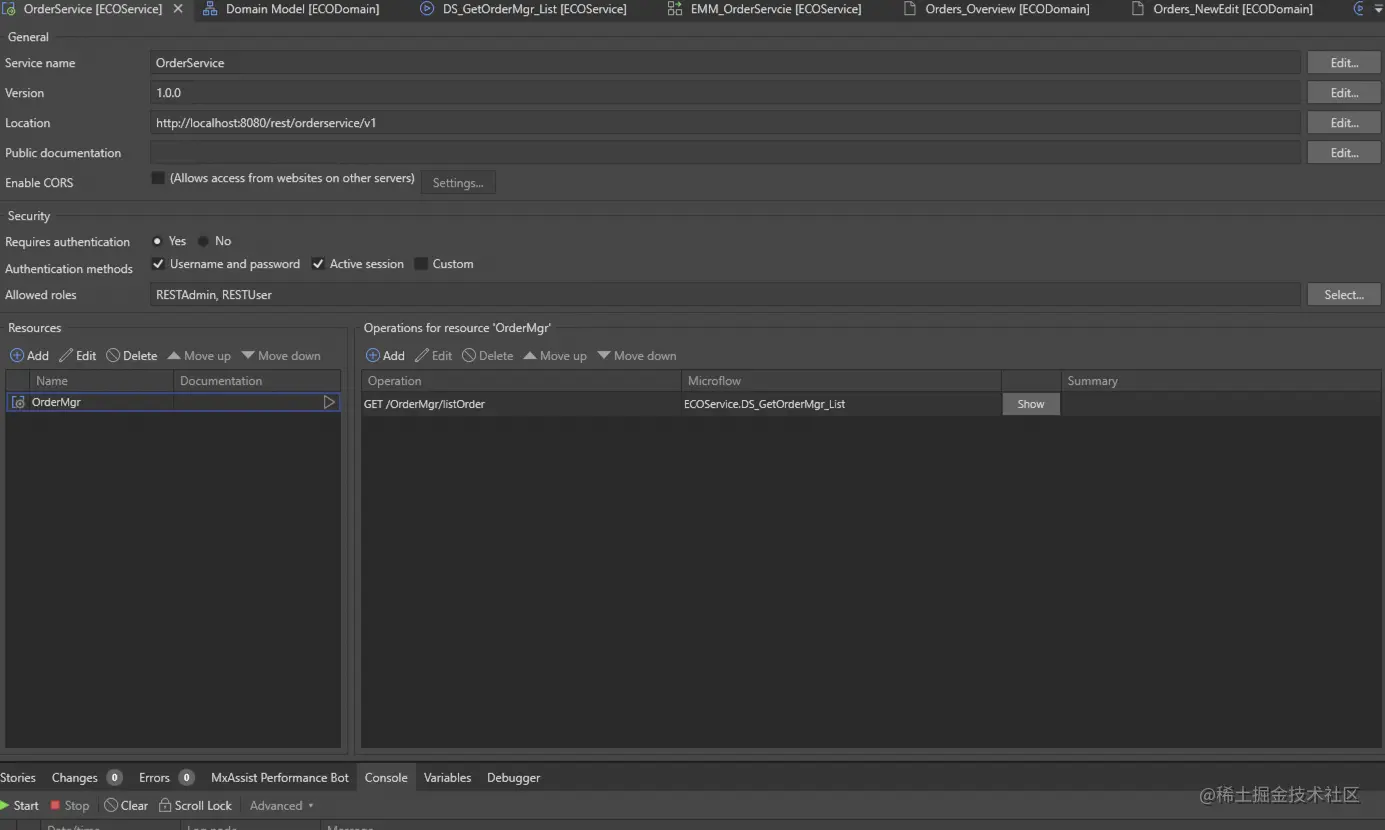1385x830 pixels.
Task: Click the Service name field
Action: [726, 63]
